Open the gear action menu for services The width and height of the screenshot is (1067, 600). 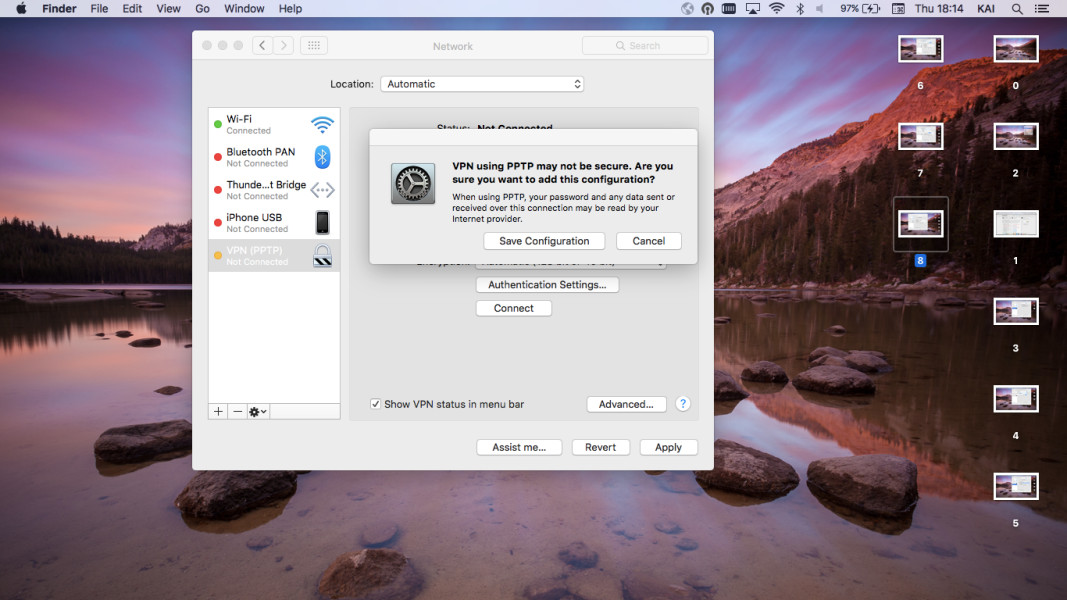pyautogui.click(x=258, y=411)
